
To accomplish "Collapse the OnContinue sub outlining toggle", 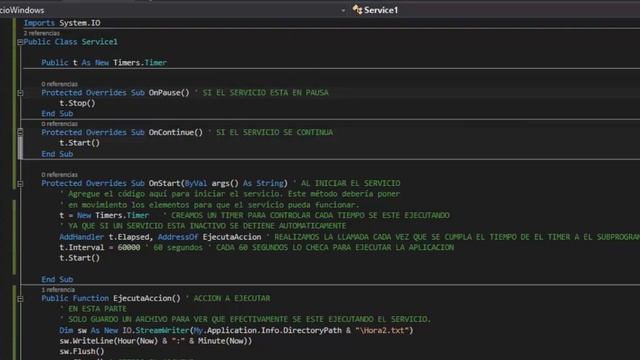I will click(20, 132).
